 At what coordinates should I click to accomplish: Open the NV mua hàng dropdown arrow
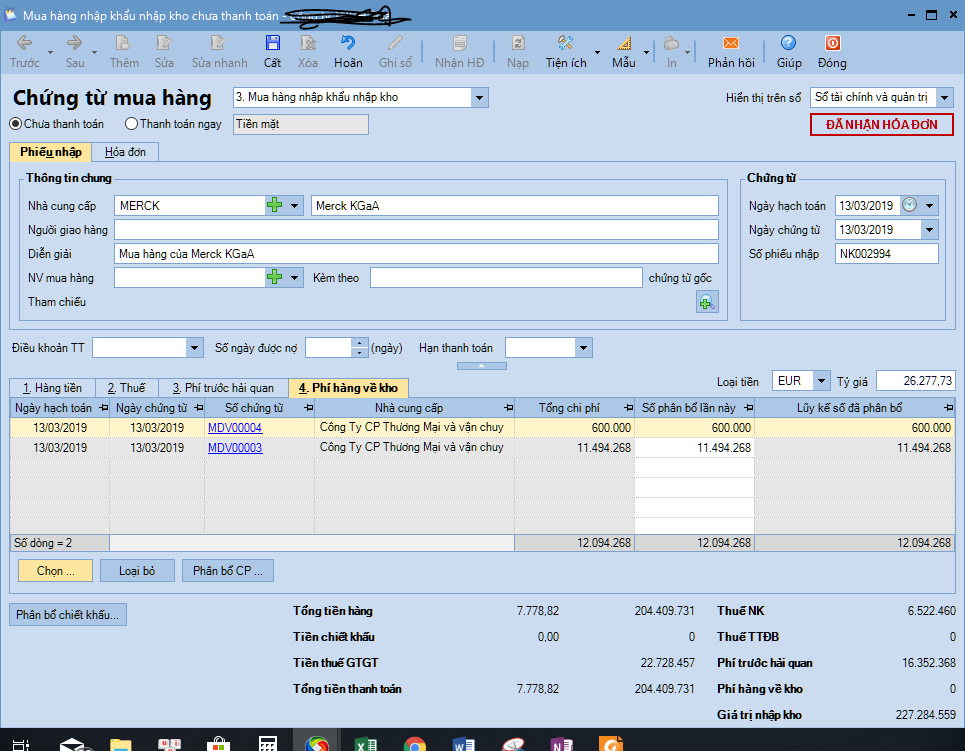tap(295, 278)
